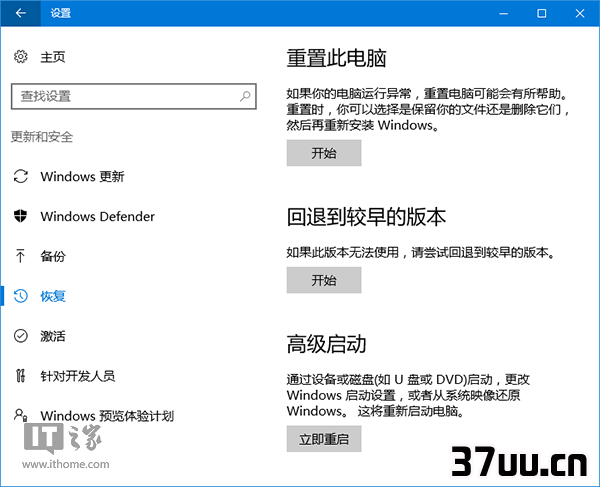Click 开始 under 回退到较早的版本

[x=324, y=280]
